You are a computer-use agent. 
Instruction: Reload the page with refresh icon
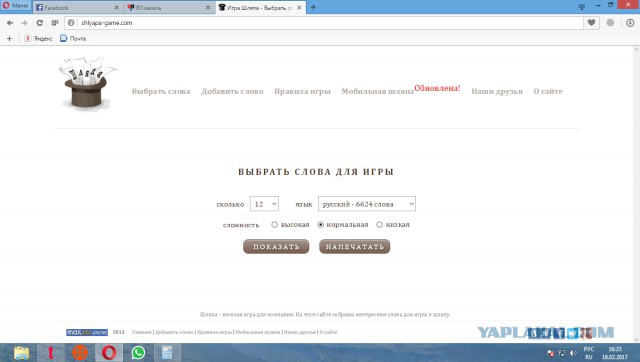tap(40, 23)
